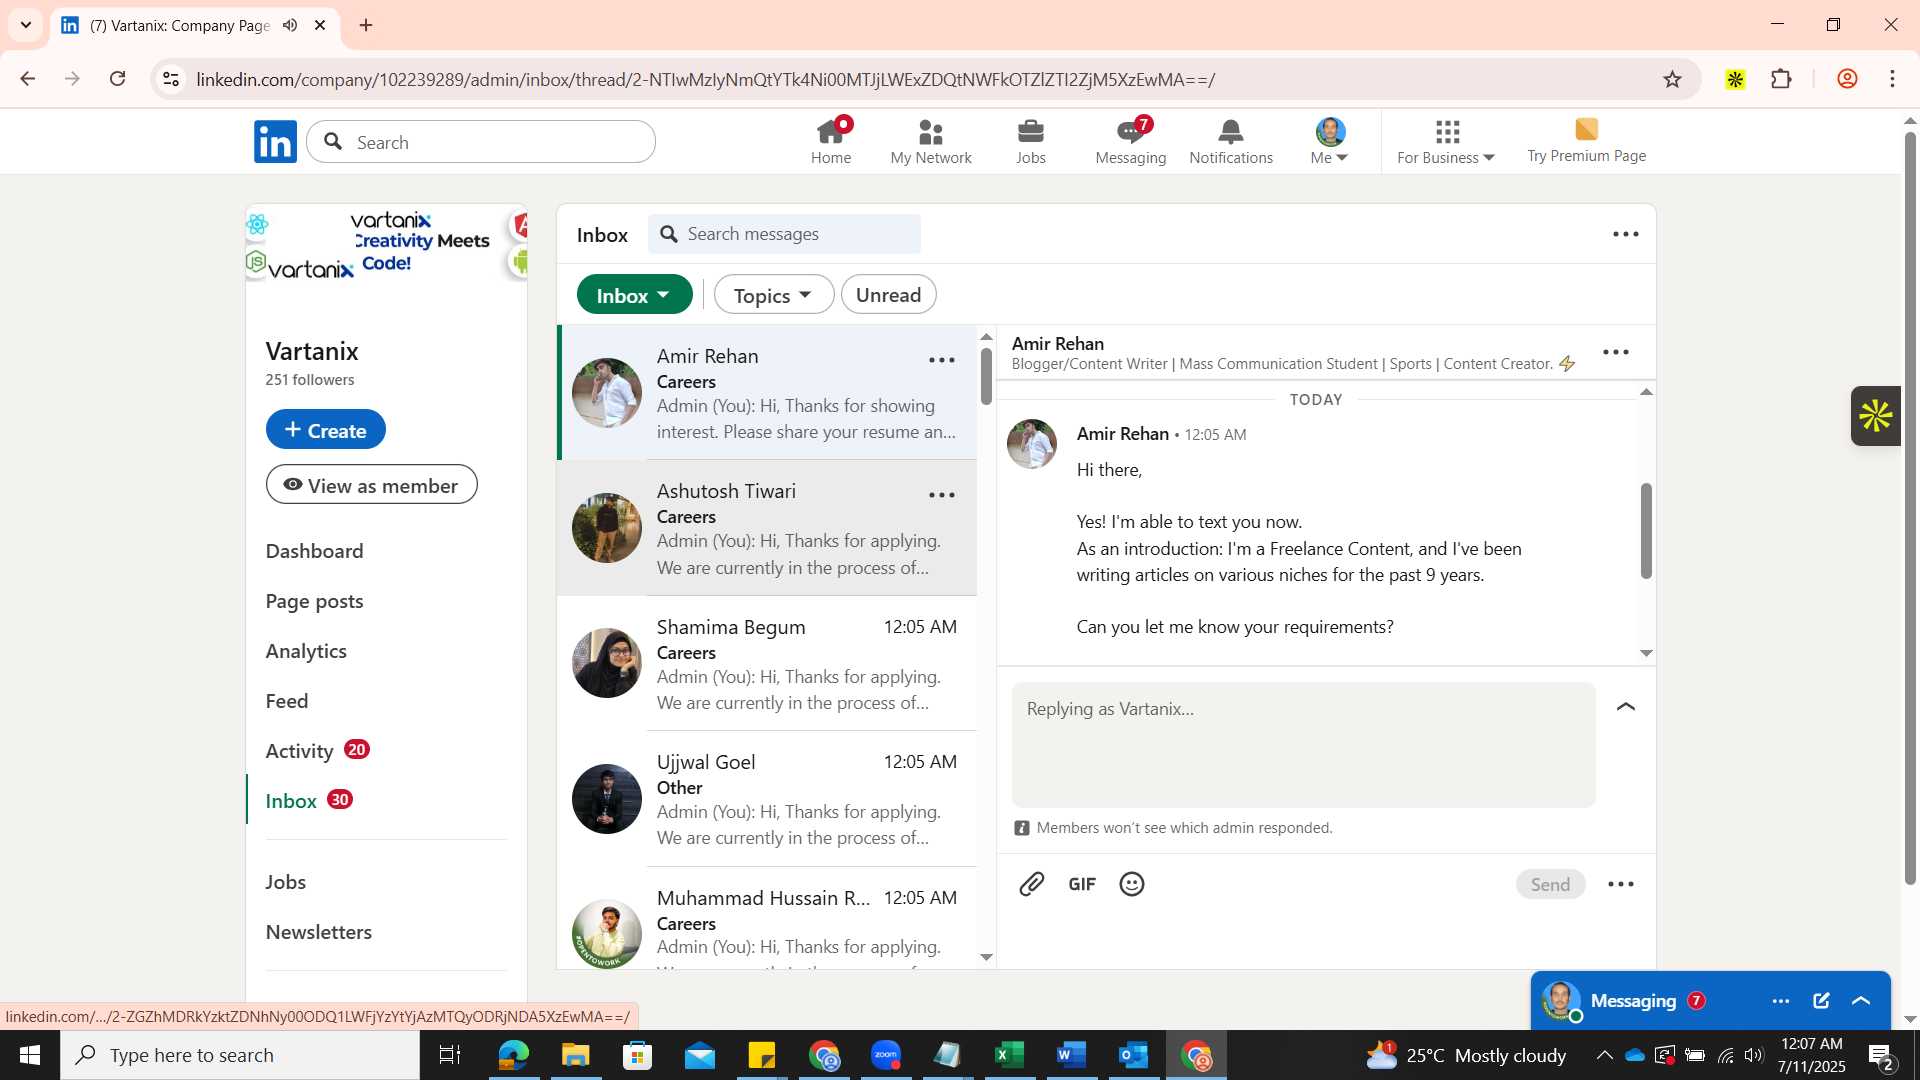Open Messaging in top navigation
Screen dimensions: 1920x1080
[1130, 141]
